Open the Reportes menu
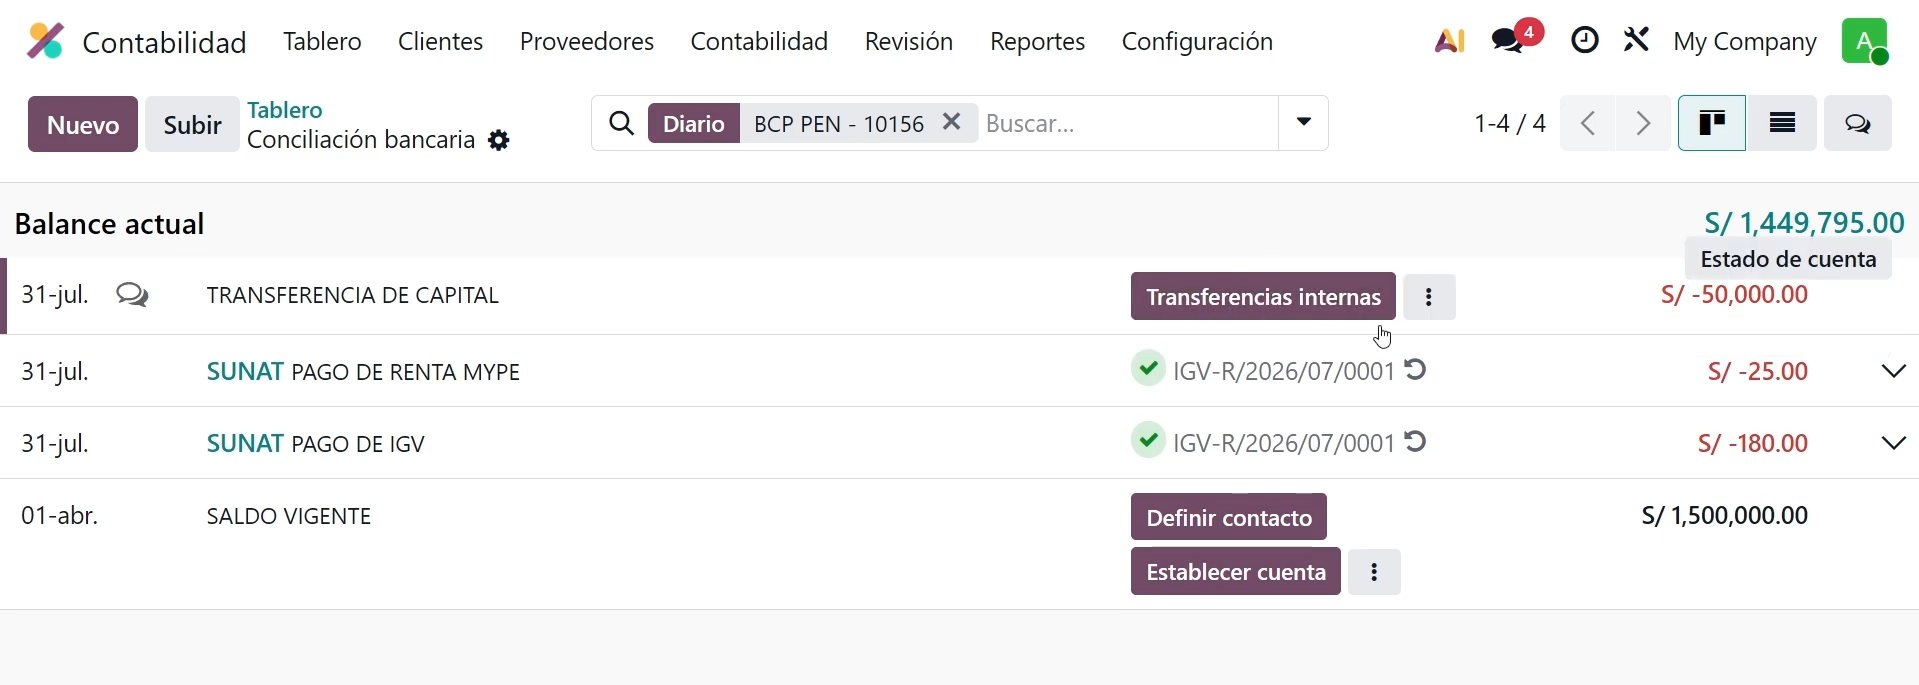The height and width of the screenshot is (685, 1919). point(1037,42)
